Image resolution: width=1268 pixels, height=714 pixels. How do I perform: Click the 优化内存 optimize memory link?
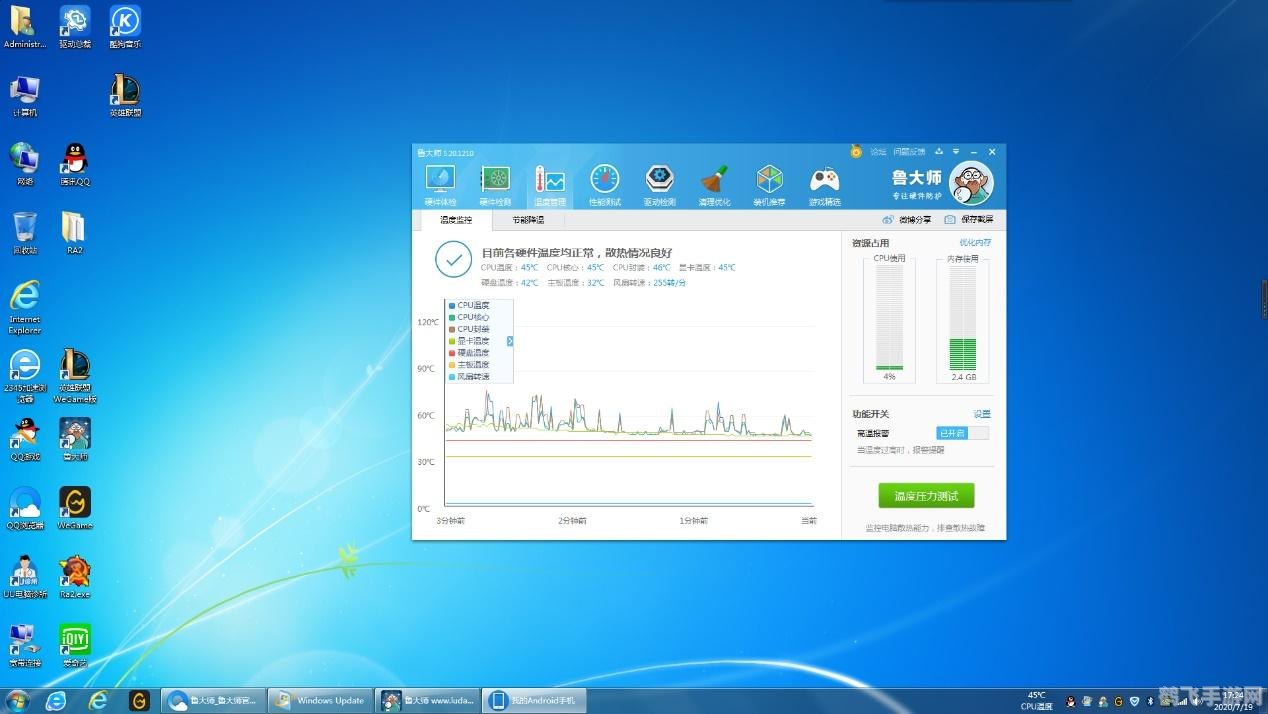[975, 243]
